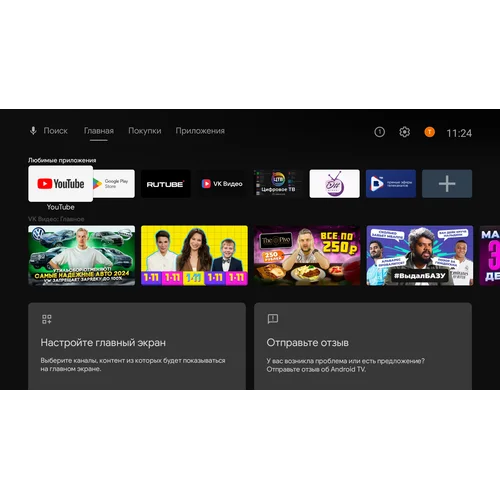This screenshot has width=500, height=500.
Task: Click the YouTube label under the tile
Action: [x=61, y=207]
